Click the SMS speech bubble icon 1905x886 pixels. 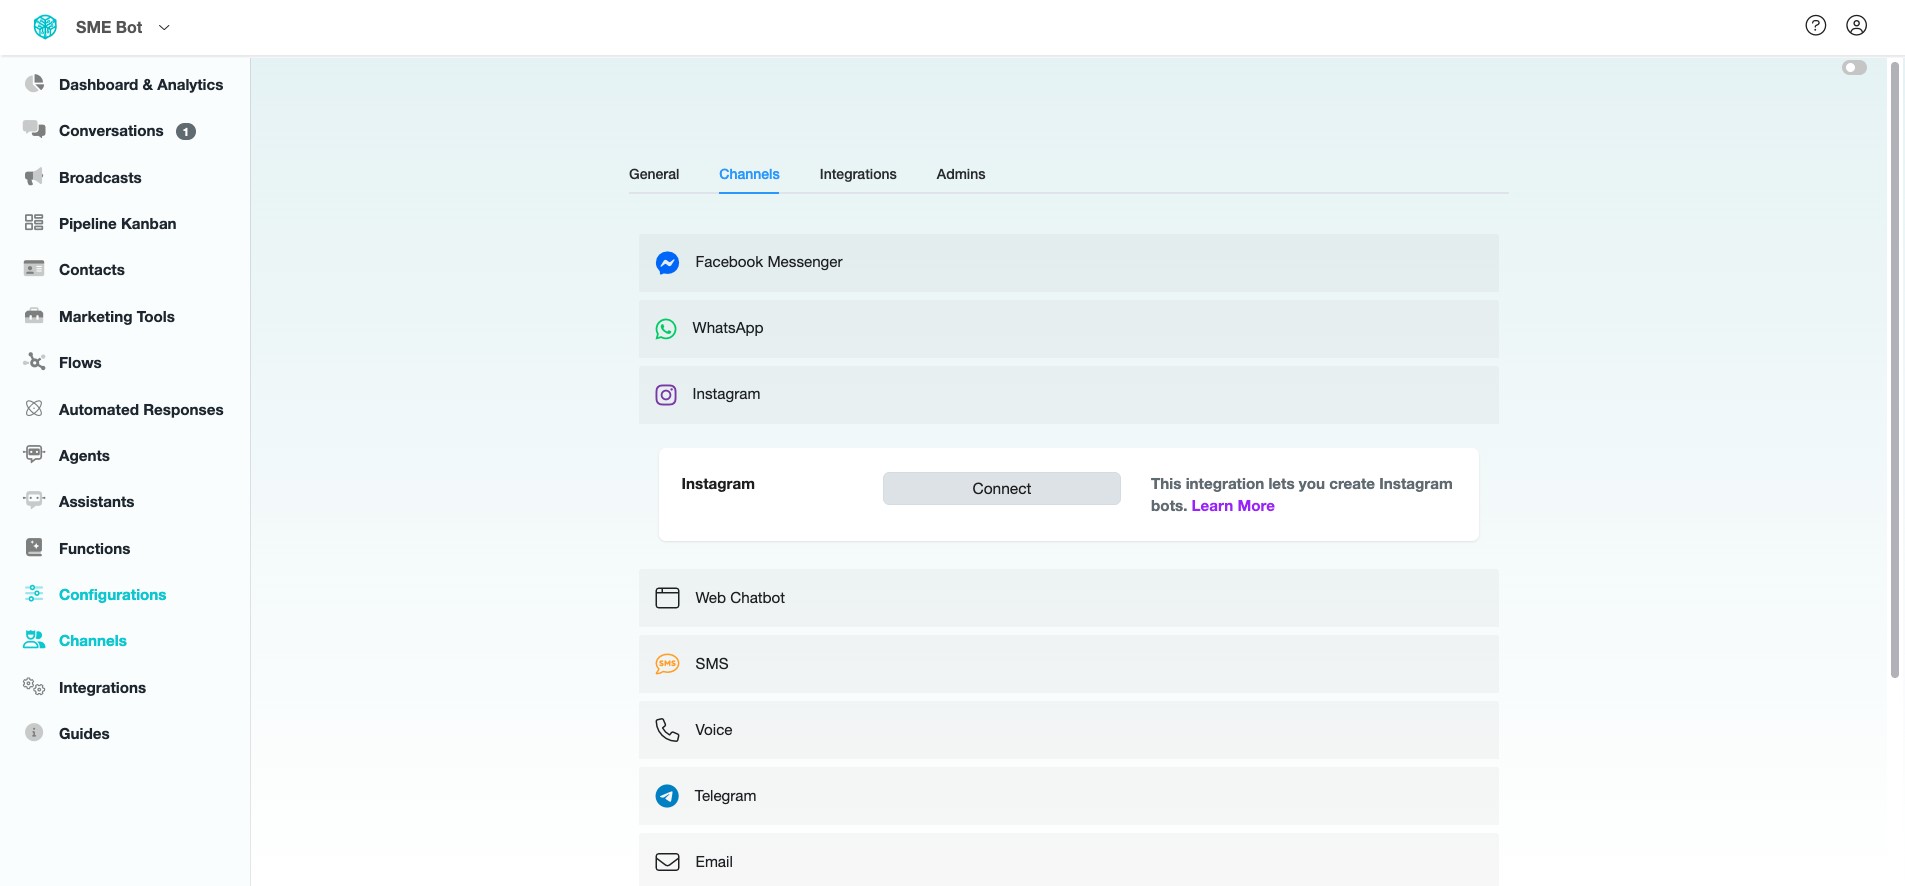coord(667,664)
